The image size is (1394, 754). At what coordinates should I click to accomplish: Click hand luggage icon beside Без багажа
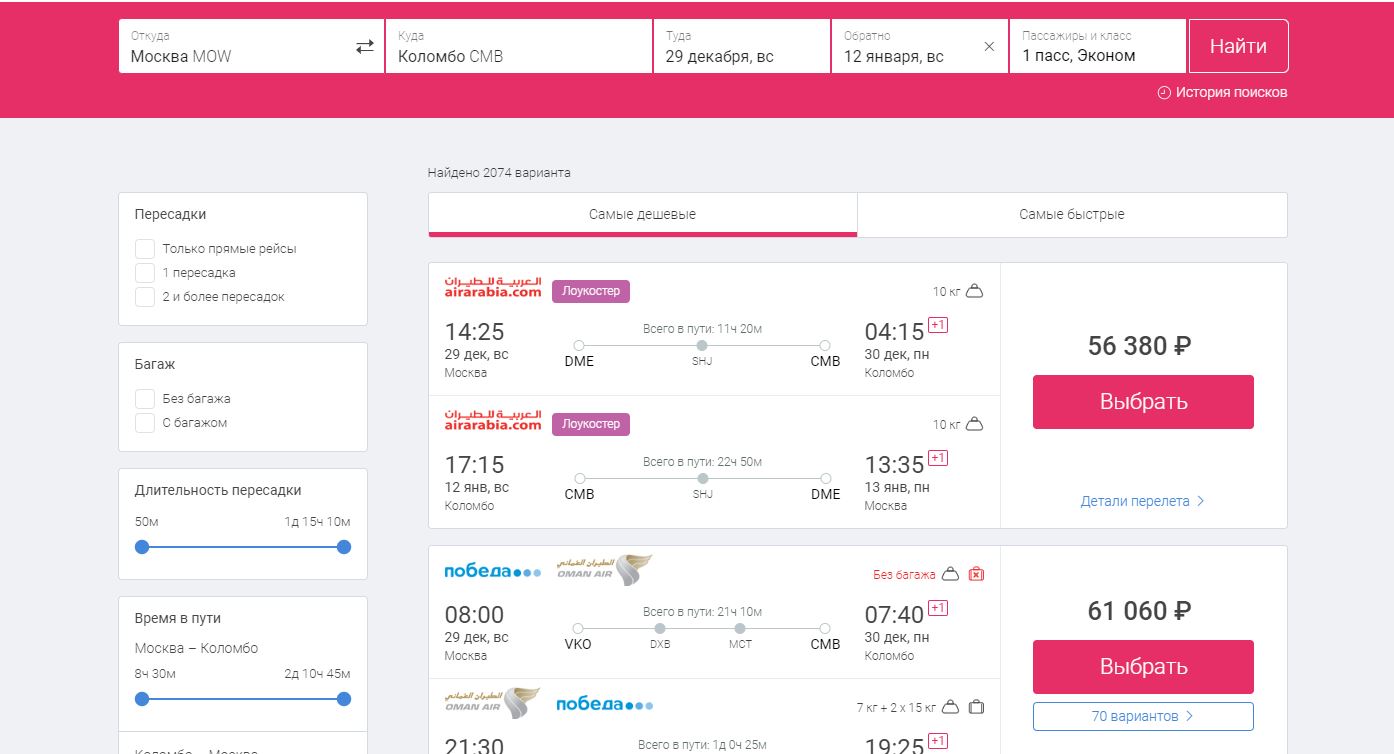point(951,574)
